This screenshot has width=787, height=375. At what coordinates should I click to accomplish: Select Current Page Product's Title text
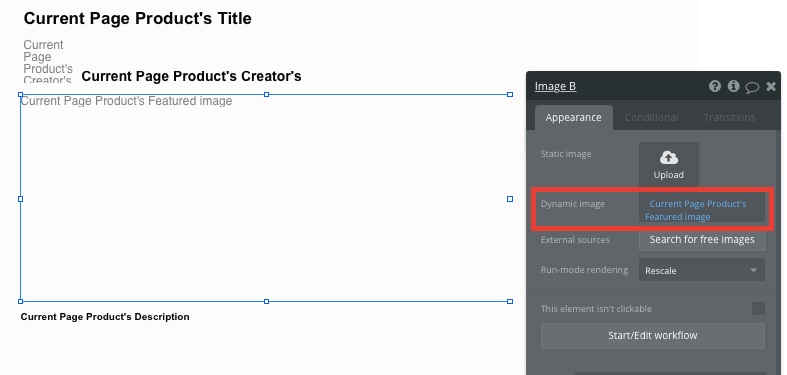(x=138, y=19)
